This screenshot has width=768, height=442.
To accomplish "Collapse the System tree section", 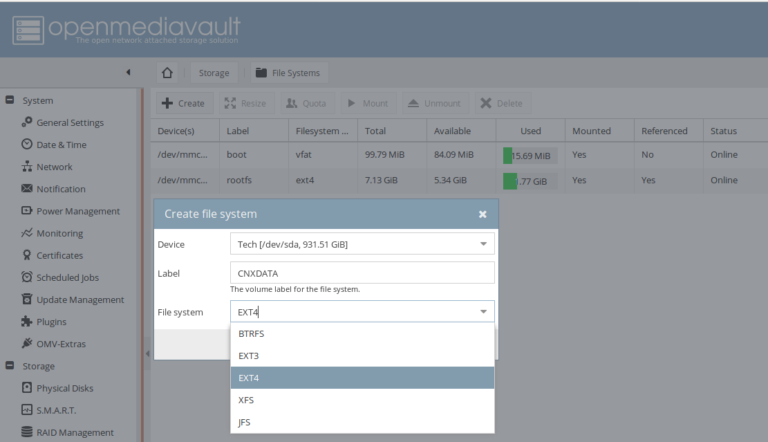I will click(10, 100).
